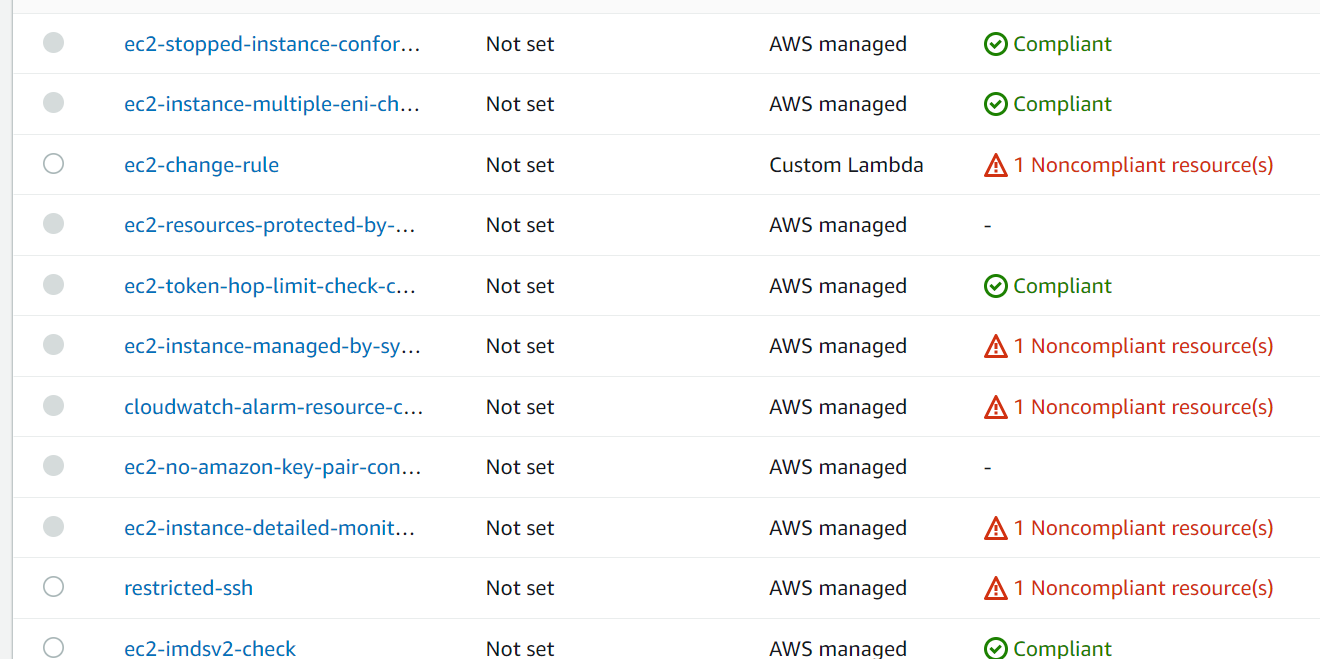Image resolution: width=1320 pixels, height=659 pixels.
Task: Click the ec2-resources-protected-by rule name
Action: 272,224
